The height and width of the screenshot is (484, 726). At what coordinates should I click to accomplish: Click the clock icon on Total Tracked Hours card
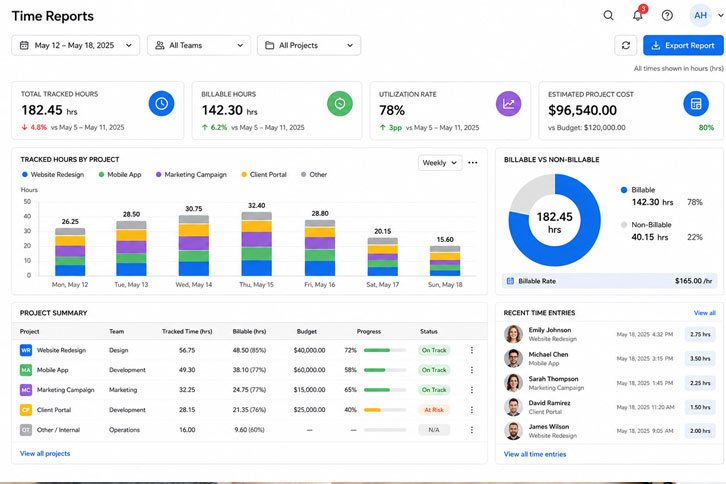point(161,103)
